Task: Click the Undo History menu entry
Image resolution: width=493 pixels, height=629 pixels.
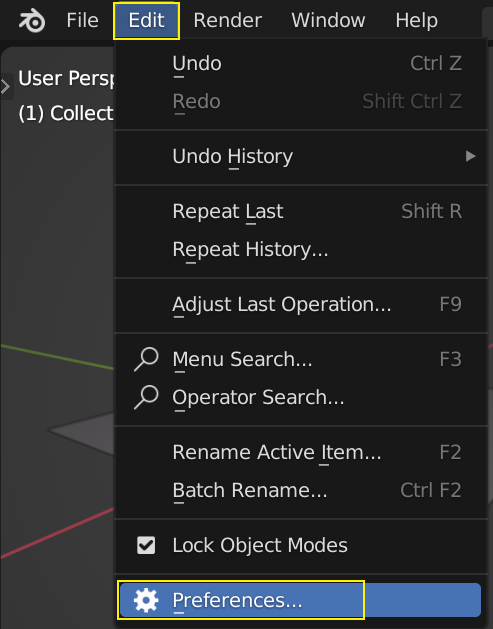Action: pyautogui.click(x=301, y=156)
